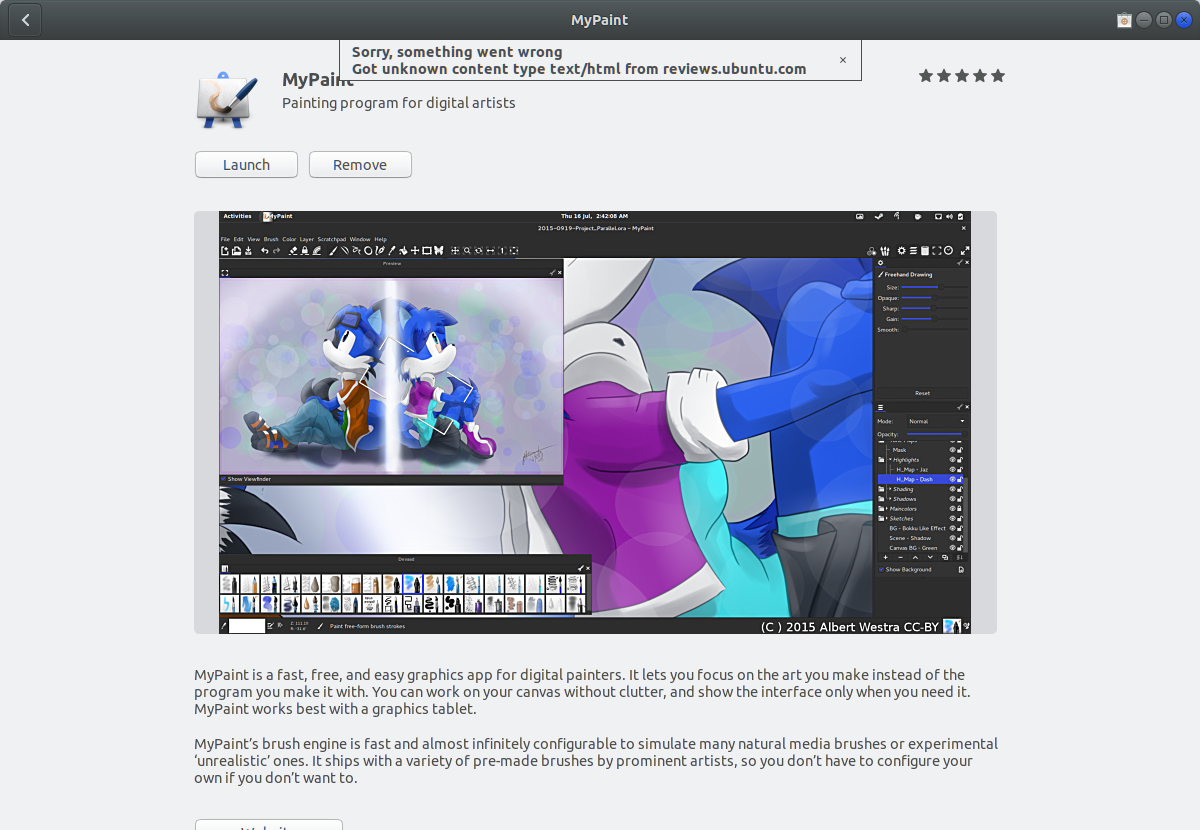Open the Brush menu in MyPaint
1200x830 pixels.
(271, 240)
